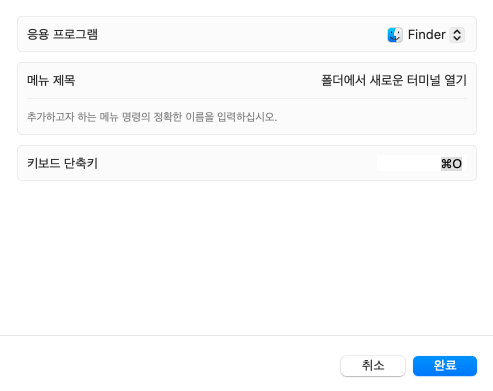Click the hint text about exact menu command name
Image resolution: width=493 pixels, height=391 pixels.
(152, 117)
